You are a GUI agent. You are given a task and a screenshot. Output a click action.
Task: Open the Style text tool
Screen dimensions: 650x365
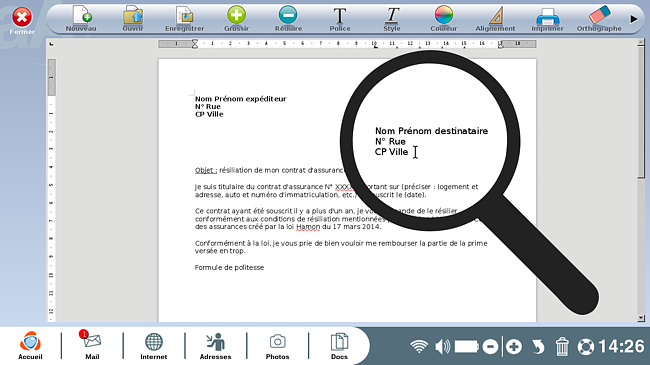(x=392, y=19)
